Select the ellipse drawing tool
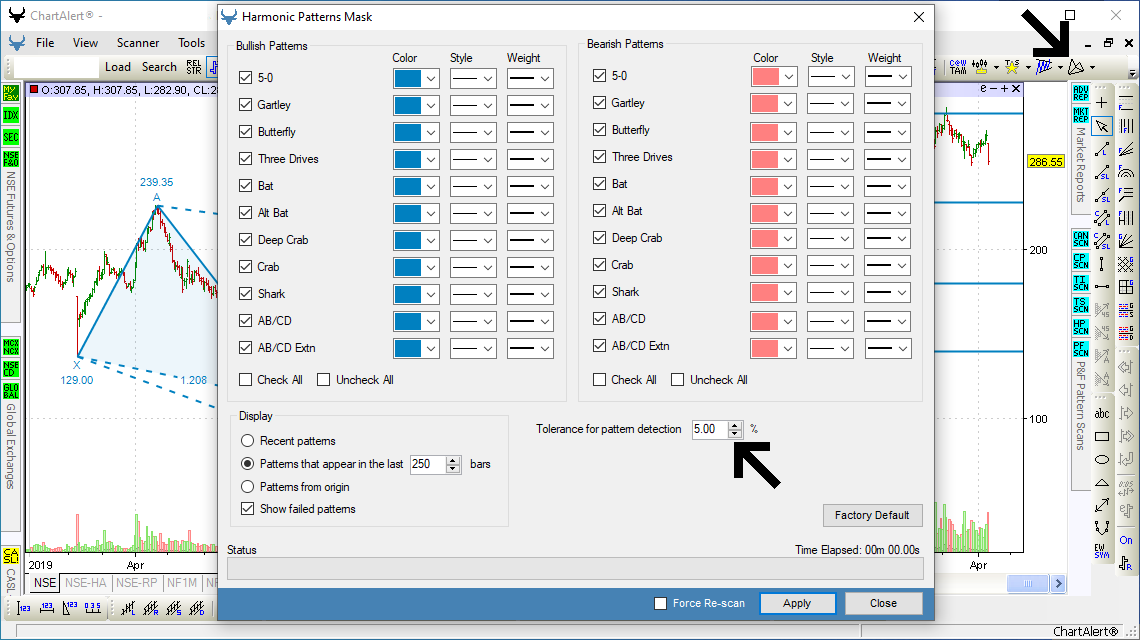1140x640 pixels. 1102,459
